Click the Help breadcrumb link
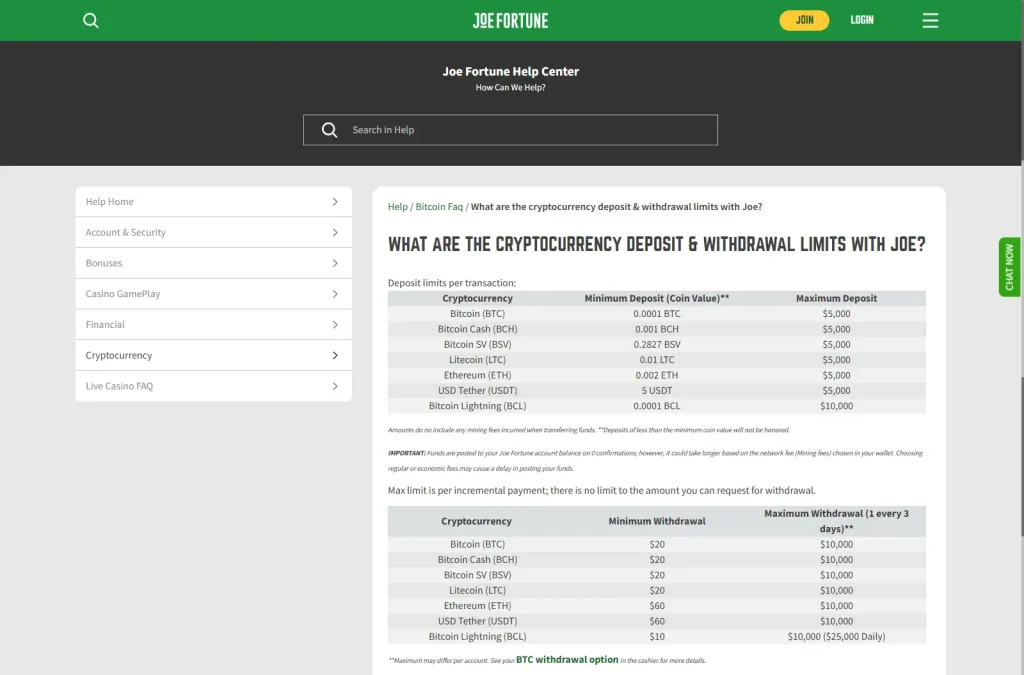This screenshot has width=1024, height=675. tap(398, 206)
